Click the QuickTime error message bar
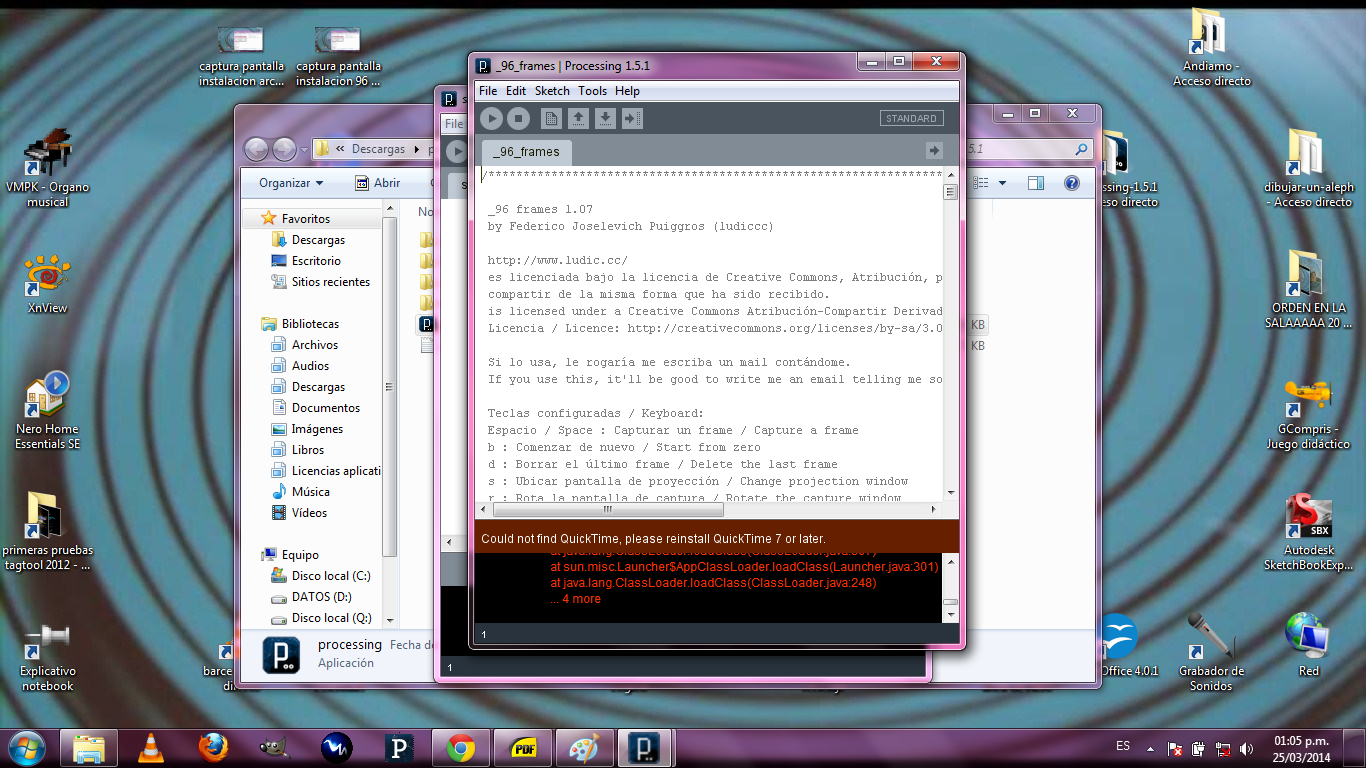This screenshot has height=768, width=1366. [715, 538]
